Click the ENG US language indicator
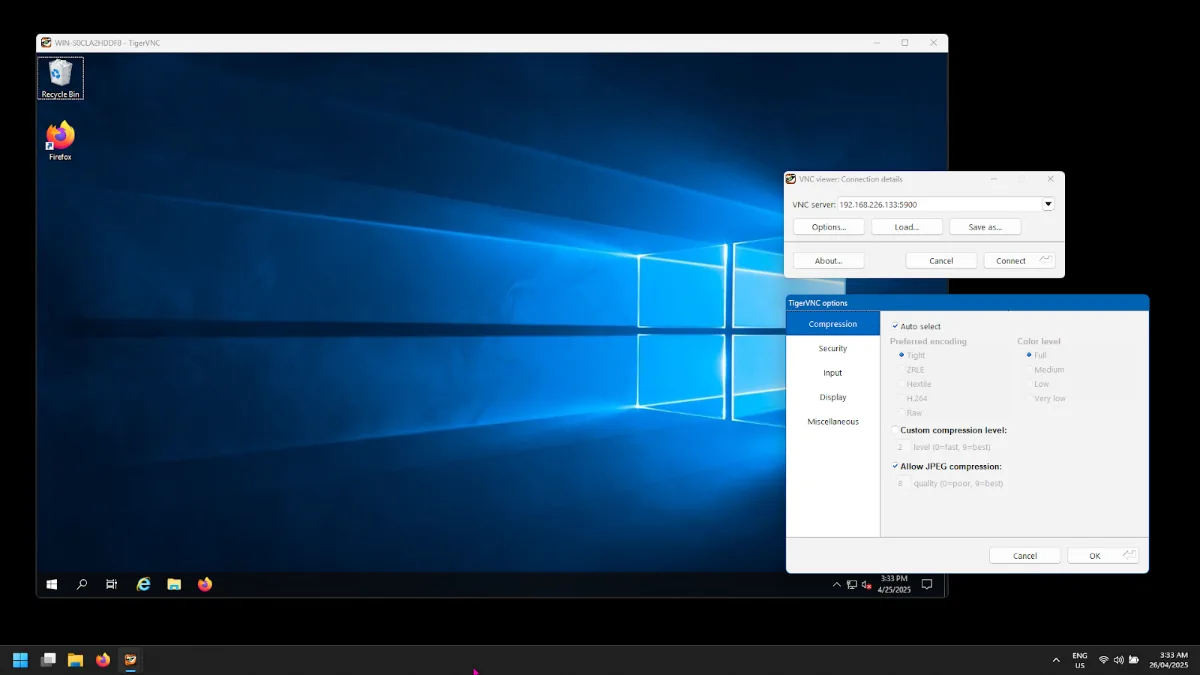Screen dimensions: 1200x675 point(1080,660)
